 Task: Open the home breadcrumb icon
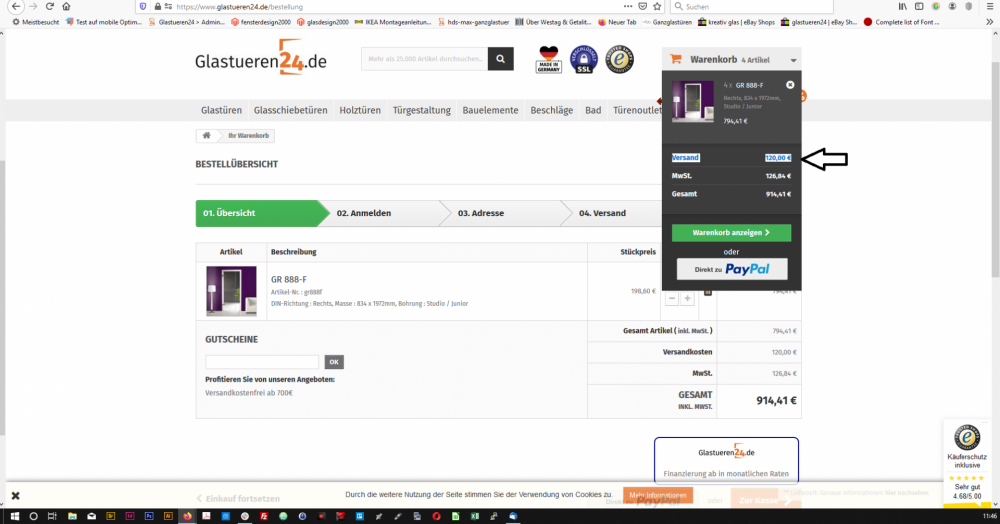[207, 136]
